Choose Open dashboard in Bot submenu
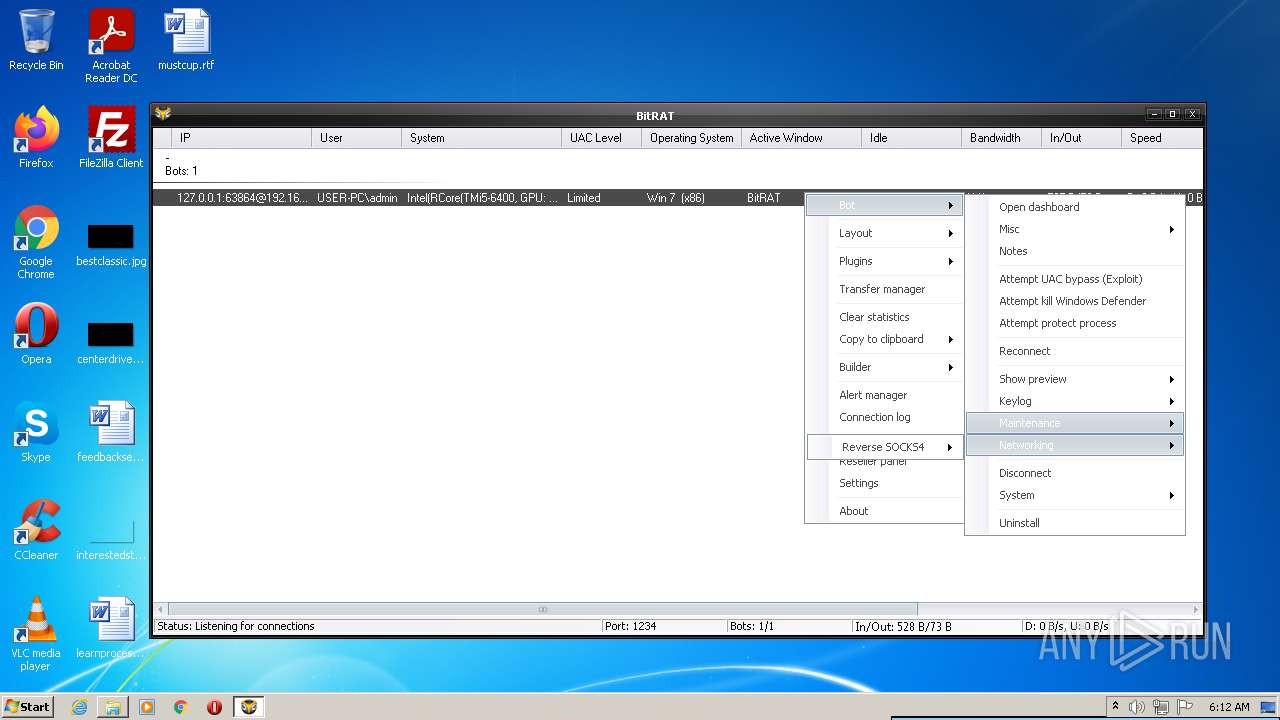Viewport: 1280px width, 720px height. click(1075, 207)
